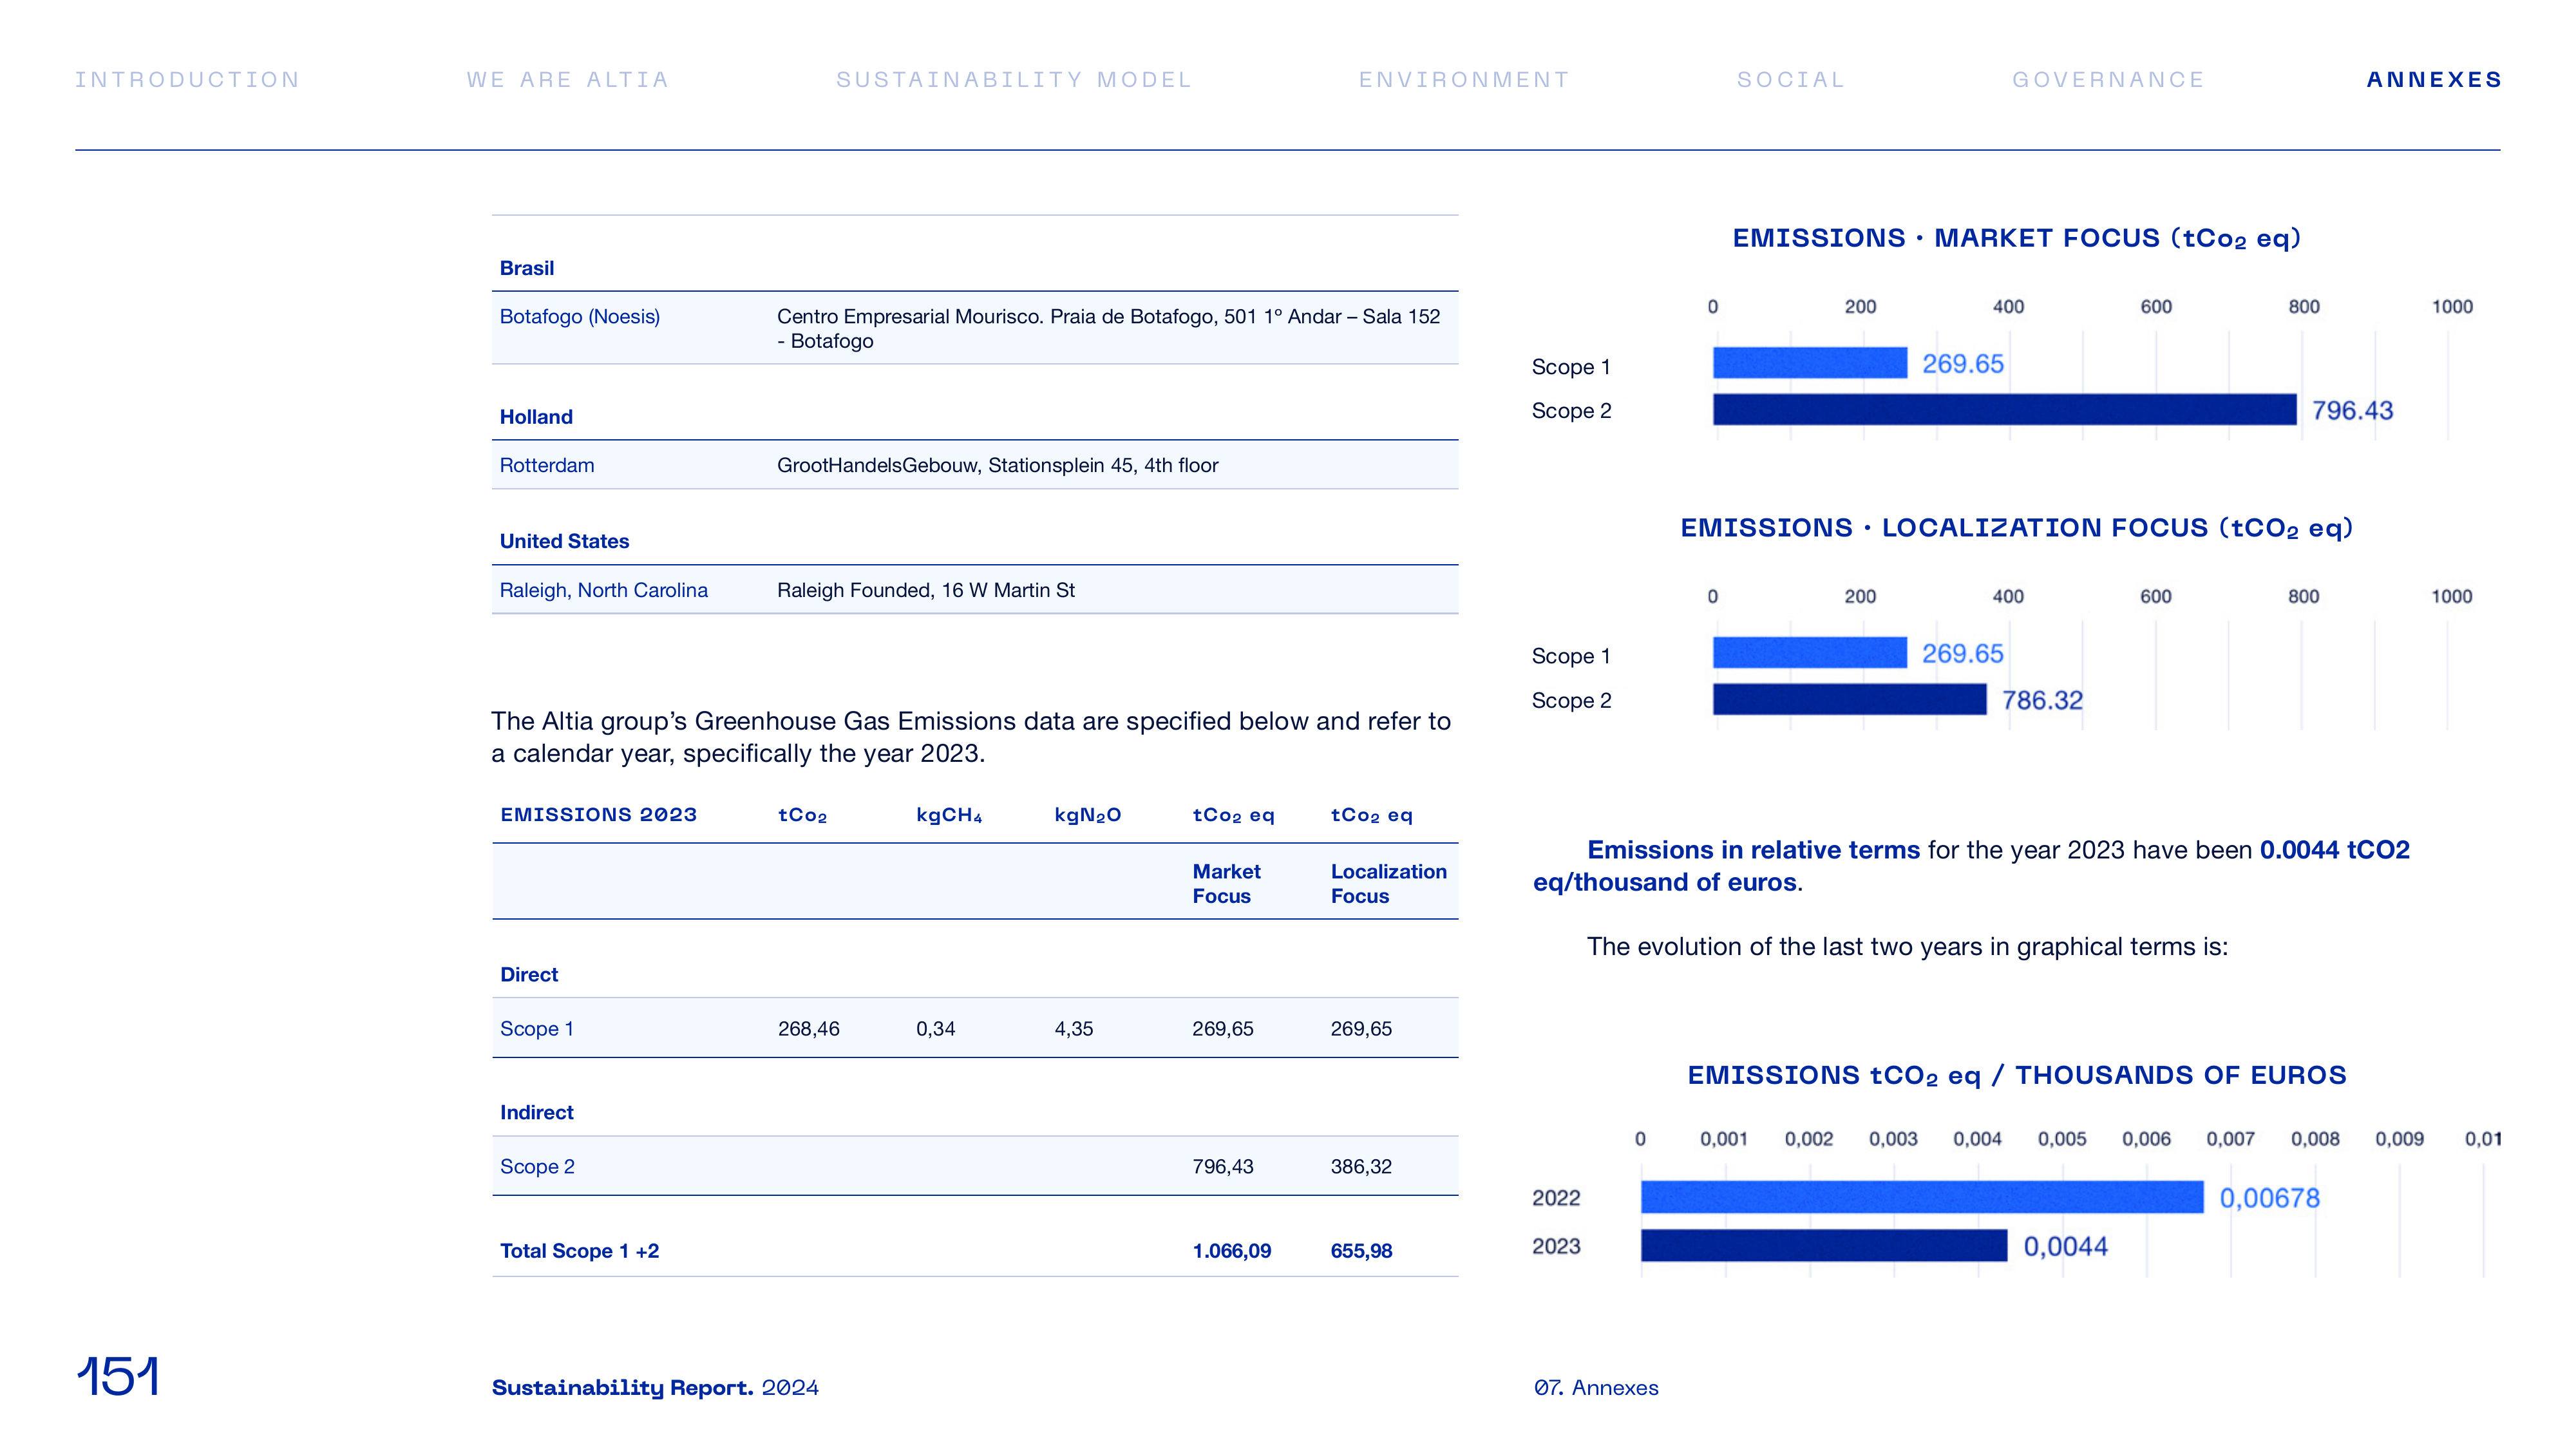Select the United States country heading
The height and width of the screenshot is (1449, 2576).
pyautogui.click(x=564, y=541)
